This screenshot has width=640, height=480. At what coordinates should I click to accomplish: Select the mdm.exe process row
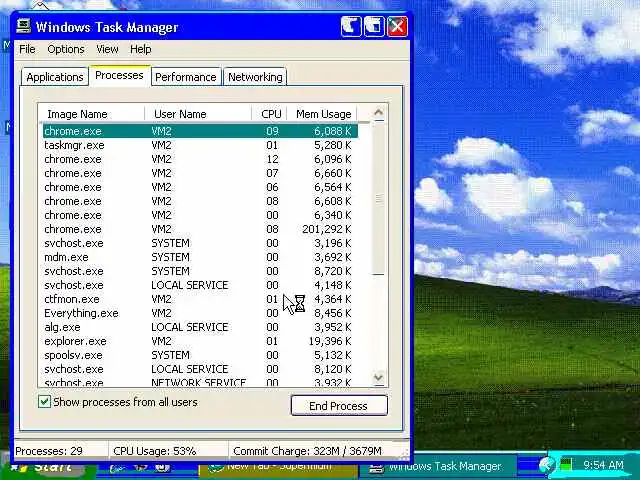[x=200, y=257]
